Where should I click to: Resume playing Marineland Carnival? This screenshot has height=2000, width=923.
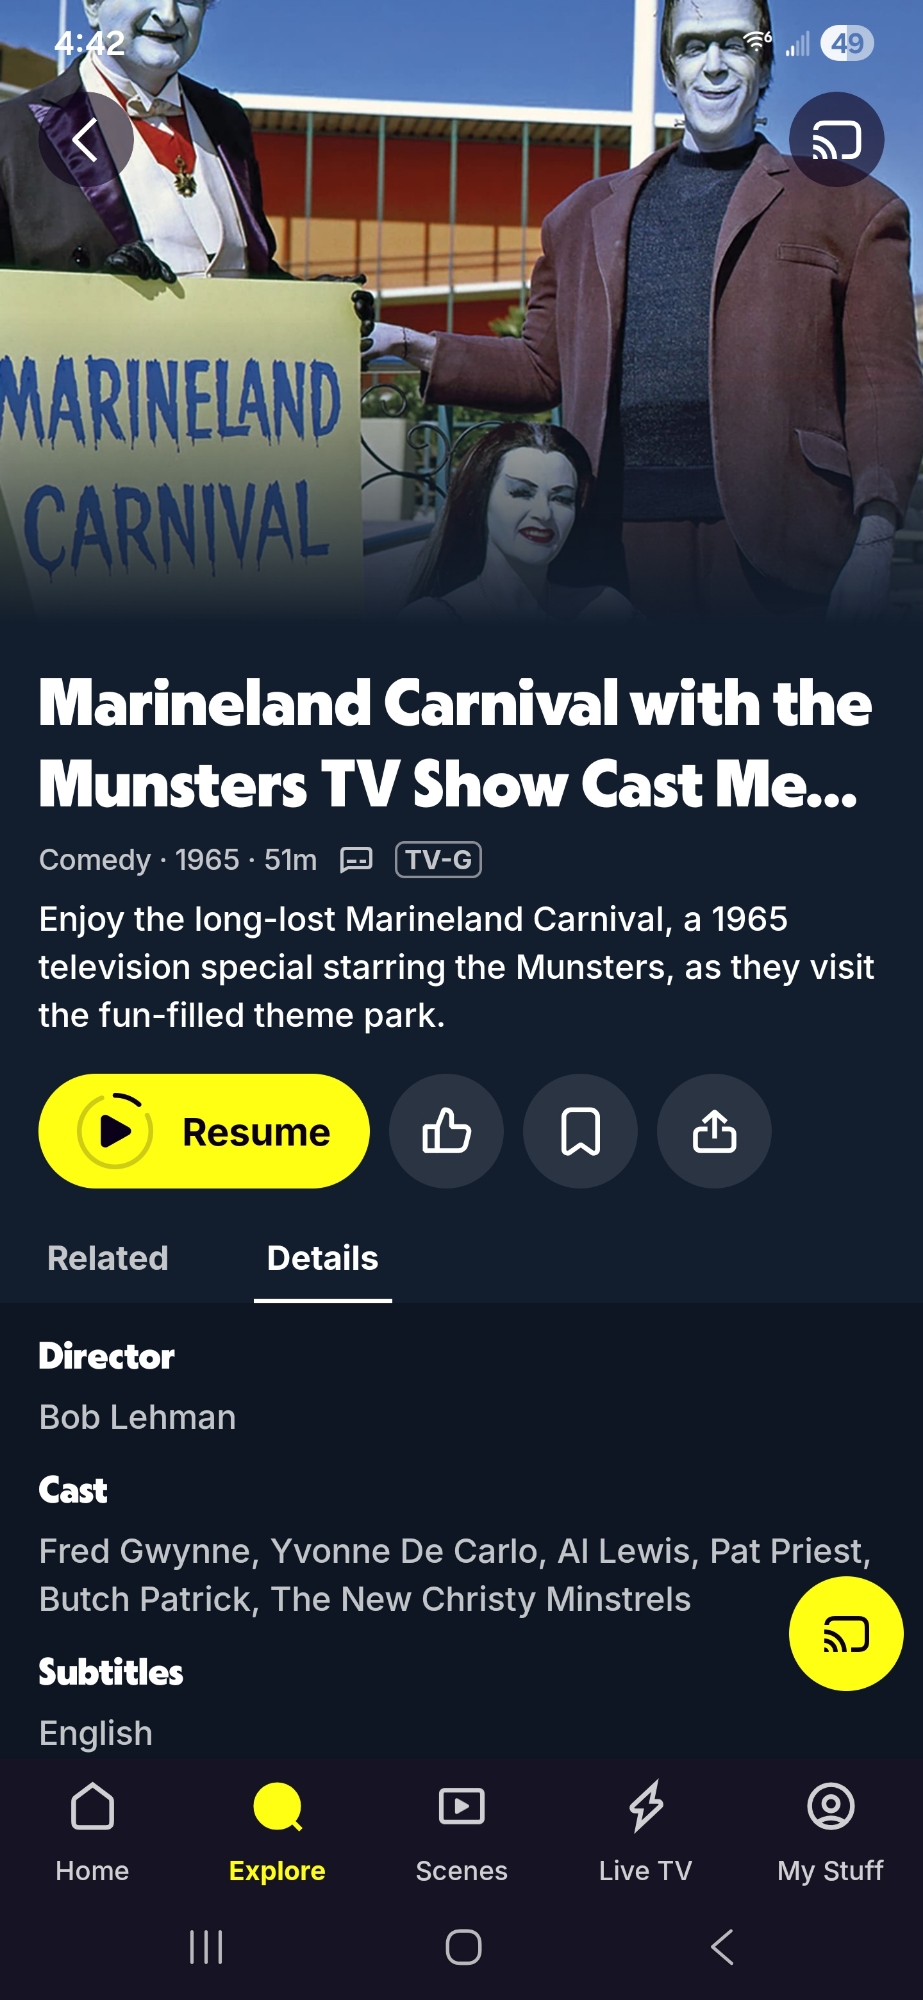click(x=204, y=1131)
